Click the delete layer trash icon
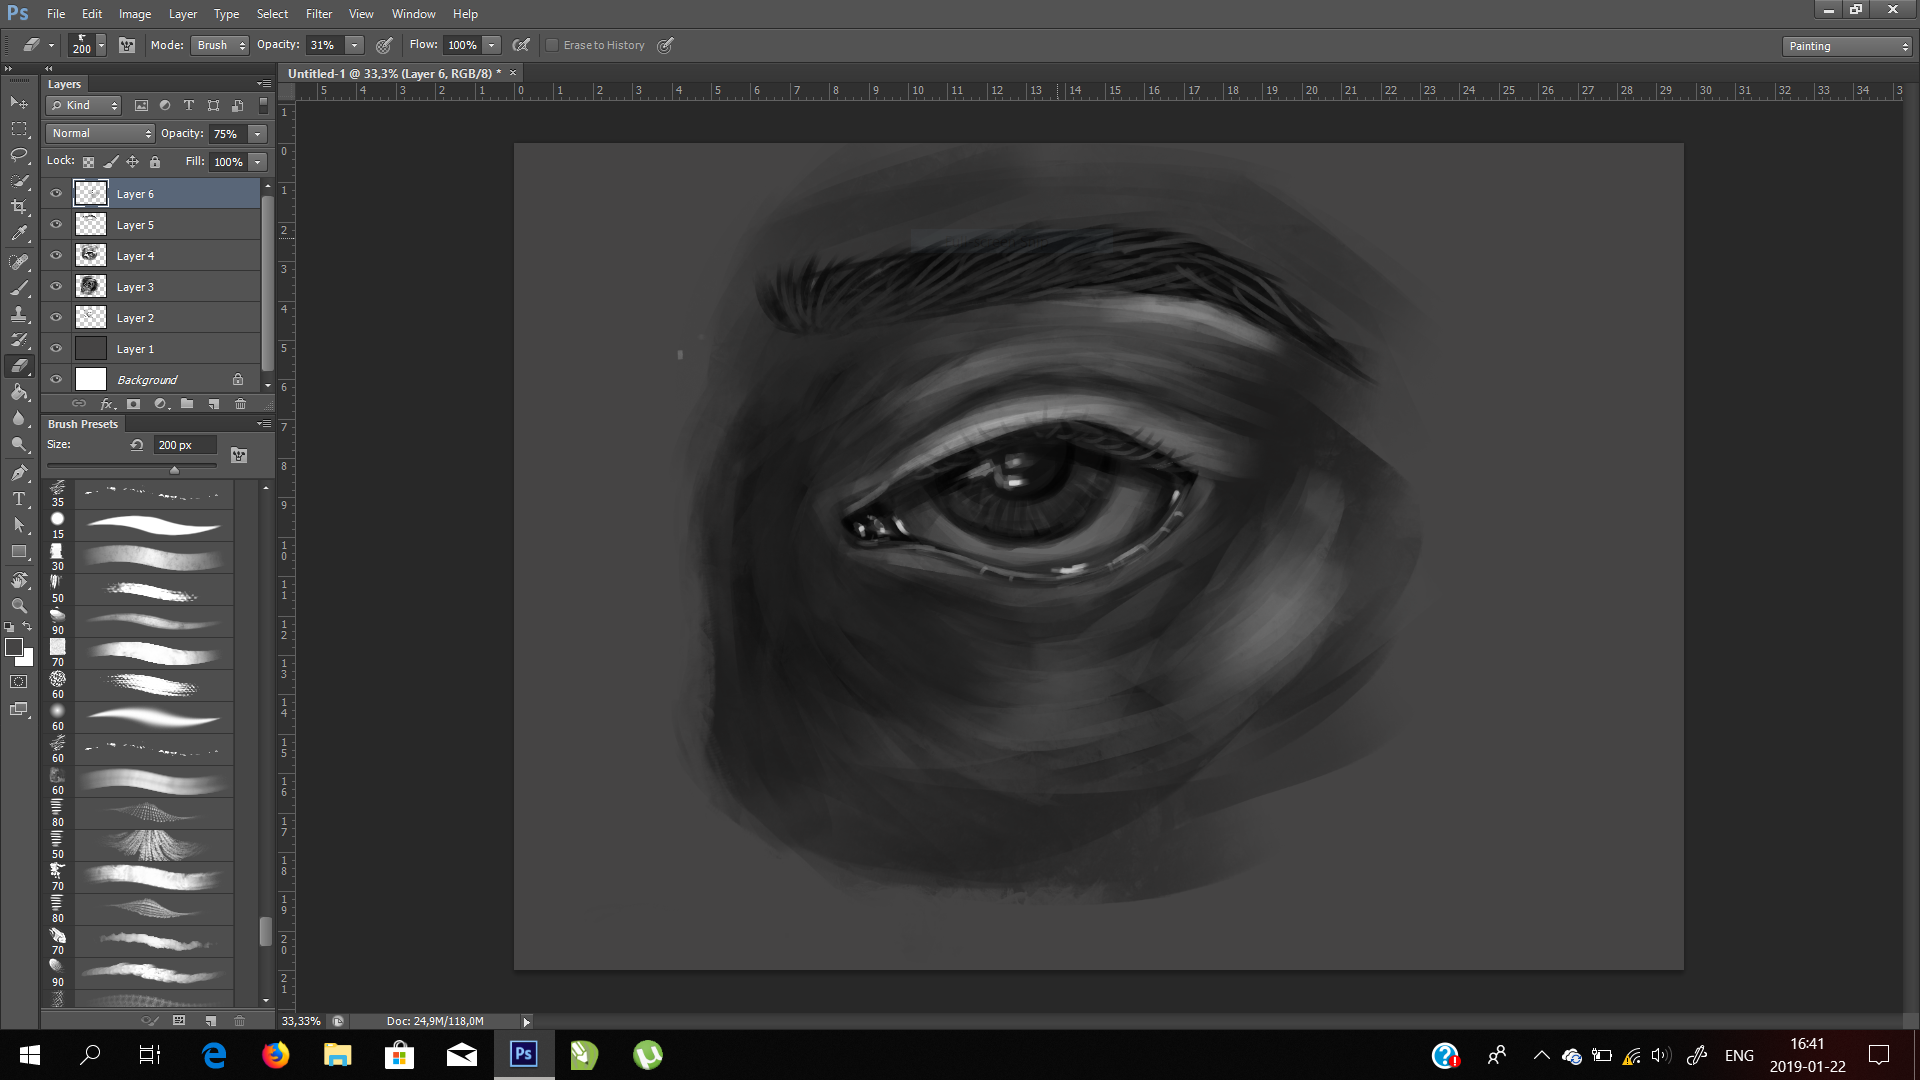This screenshot has width=1920, height=1080. click(240, 404)
